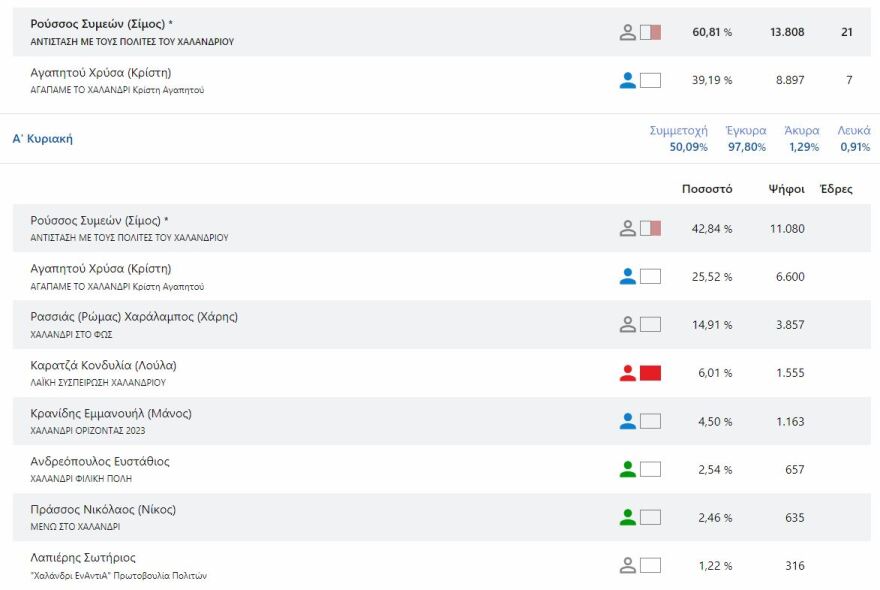Click blue person icon beside Αγαπητού 39,19 % row
The image size is (880, 590).
[x=628, y=80]
